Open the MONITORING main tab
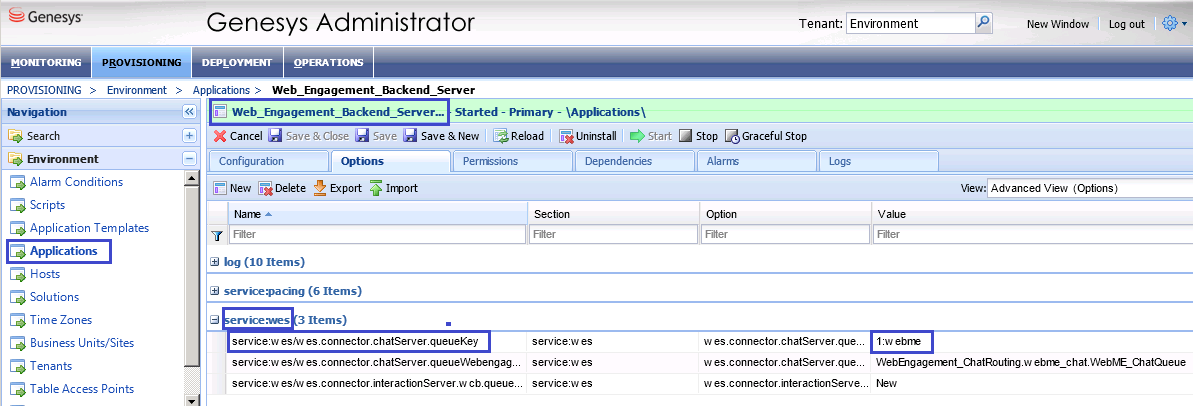Screen dimensions: 1193x406 46,62
